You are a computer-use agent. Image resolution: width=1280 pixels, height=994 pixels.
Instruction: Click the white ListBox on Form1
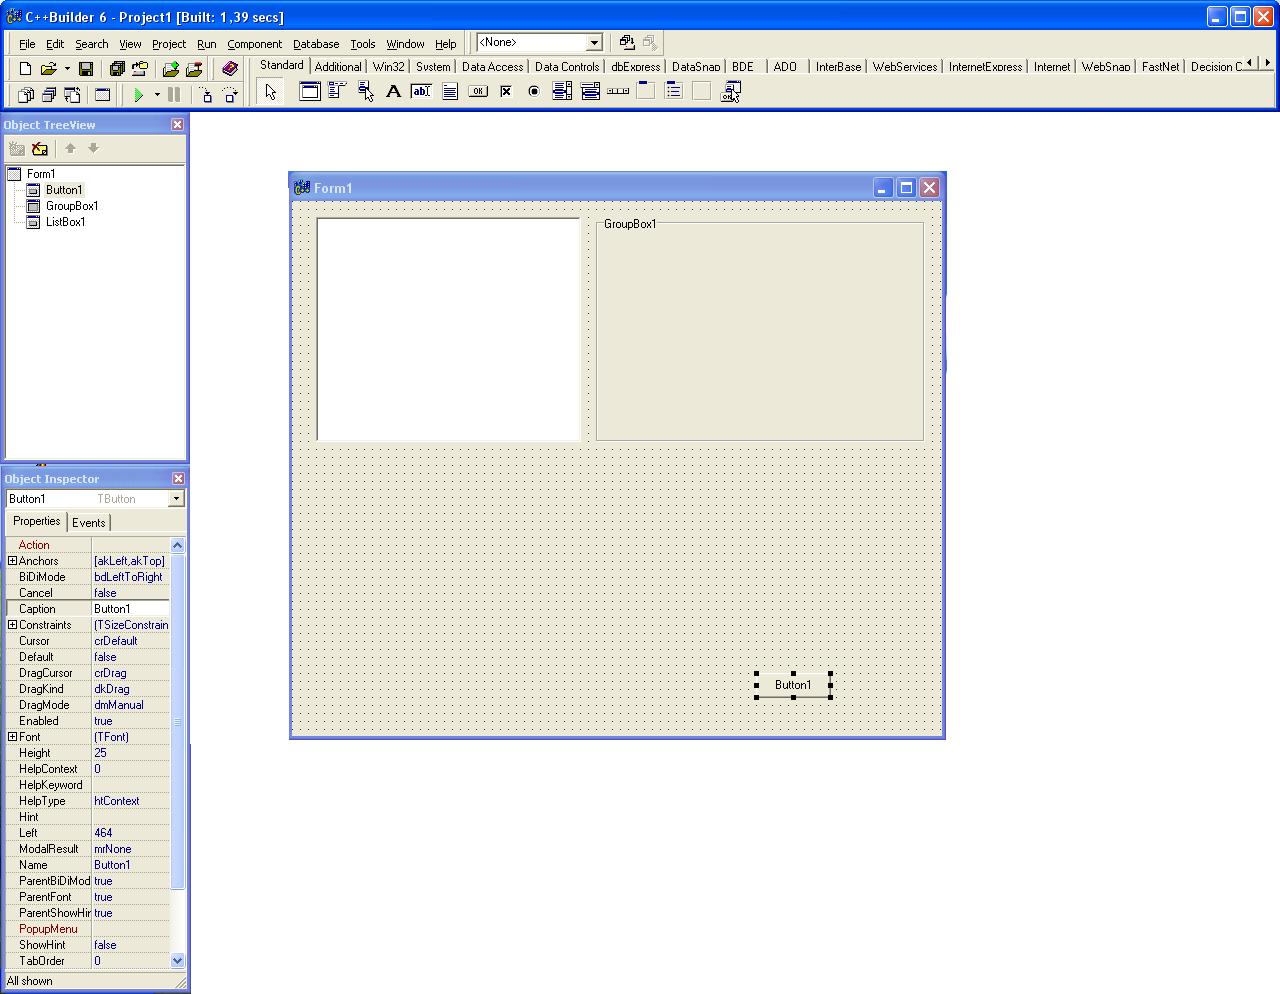(448, 329)
